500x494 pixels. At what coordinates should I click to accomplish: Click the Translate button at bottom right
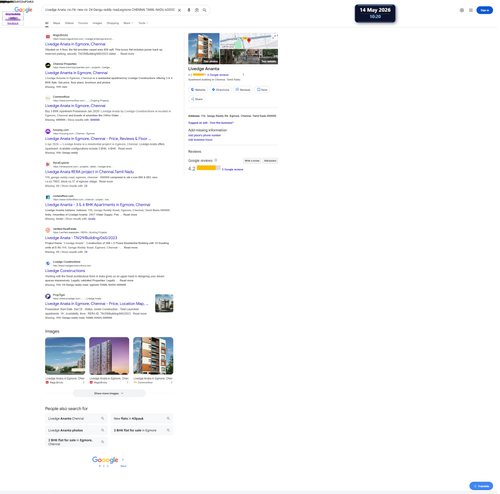pyautogui.click(x=481, y=486)
